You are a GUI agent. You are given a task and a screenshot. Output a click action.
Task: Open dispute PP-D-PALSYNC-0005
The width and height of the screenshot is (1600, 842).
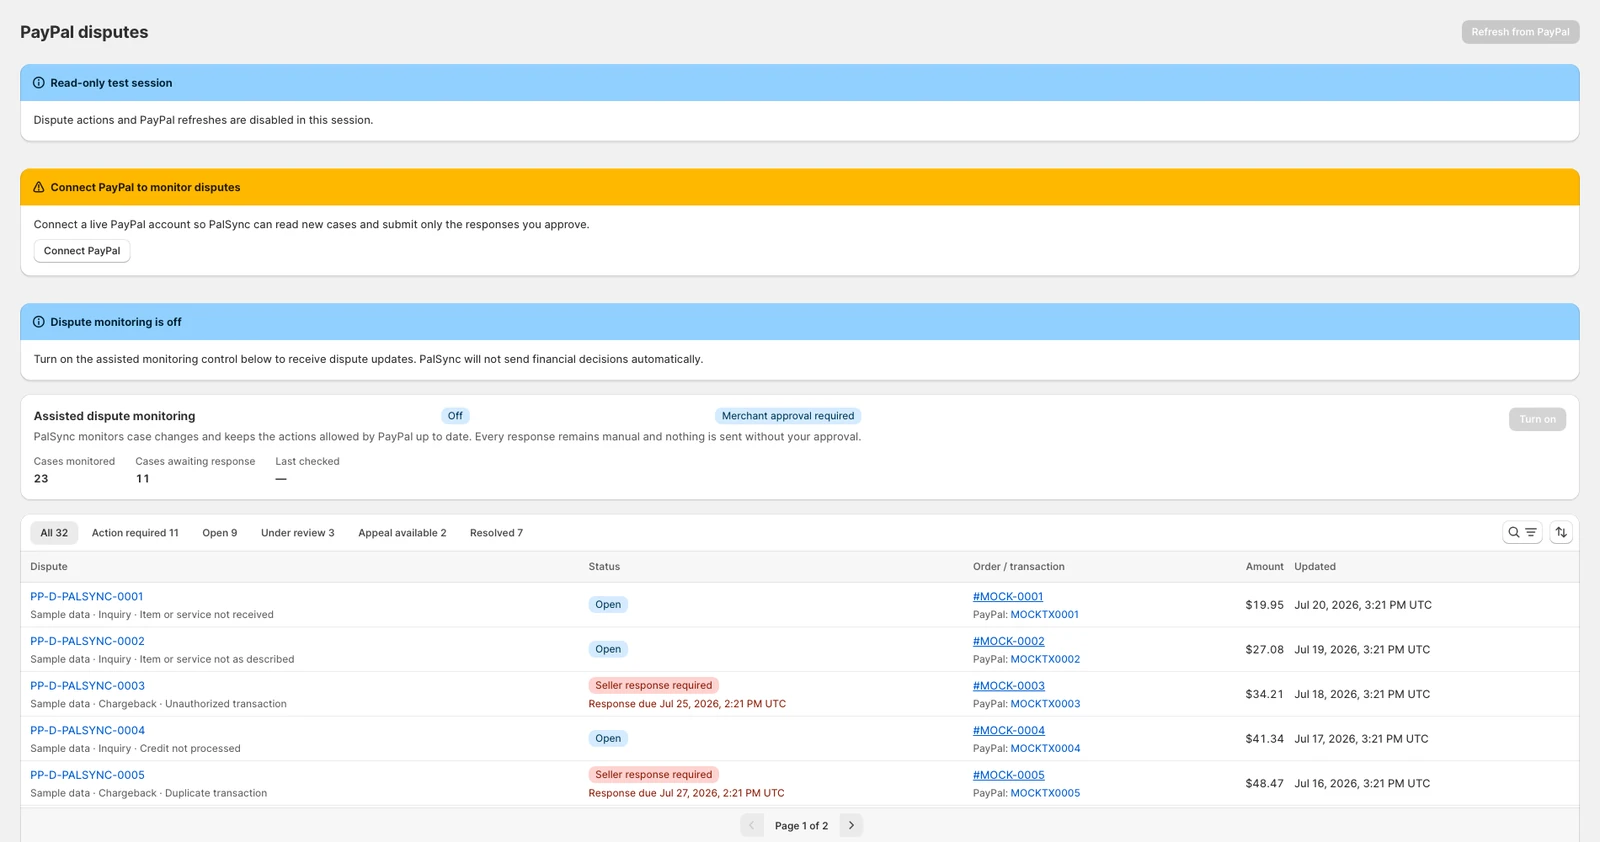(87, 775)
